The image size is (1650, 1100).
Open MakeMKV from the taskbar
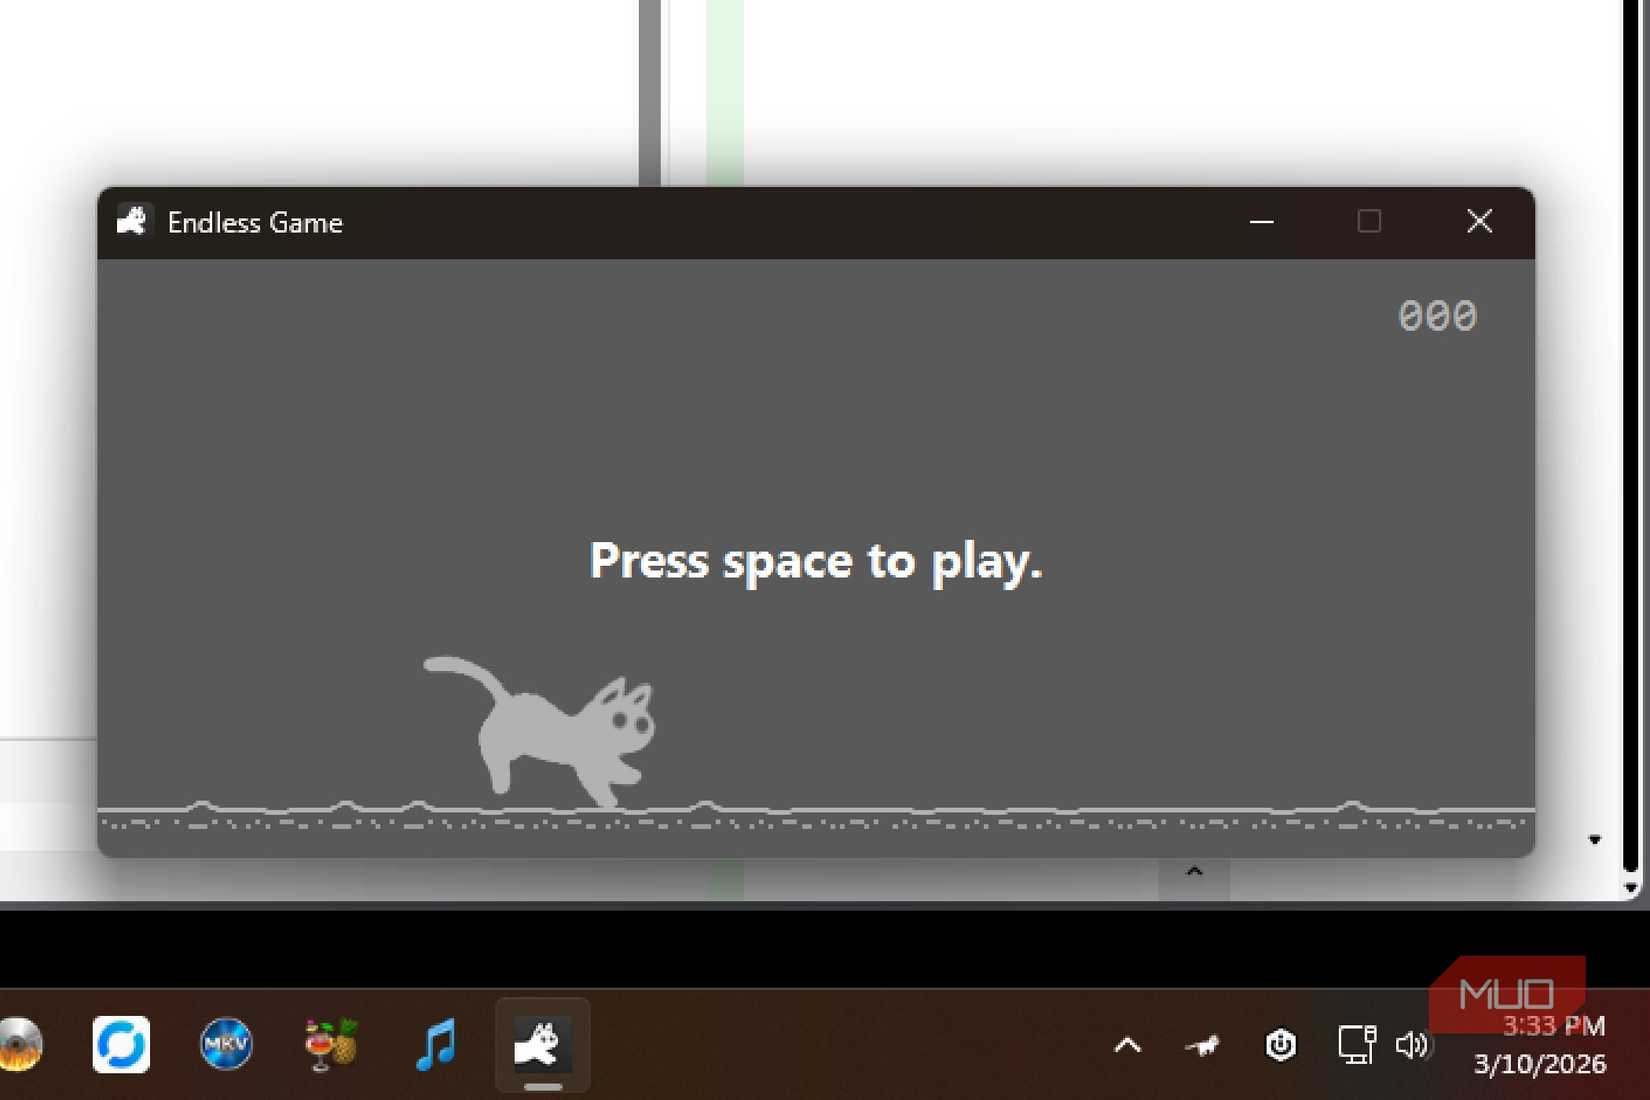(x=226, y=1045)
